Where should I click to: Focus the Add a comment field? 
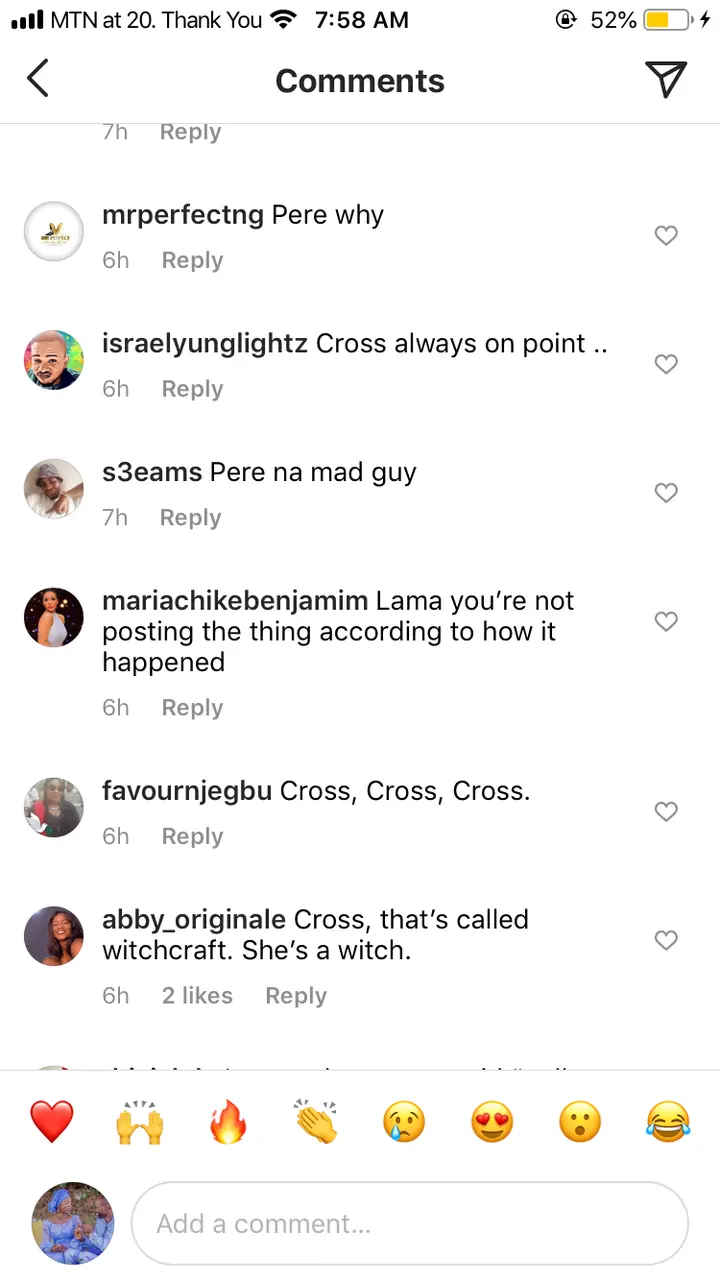pos(410,1224)
